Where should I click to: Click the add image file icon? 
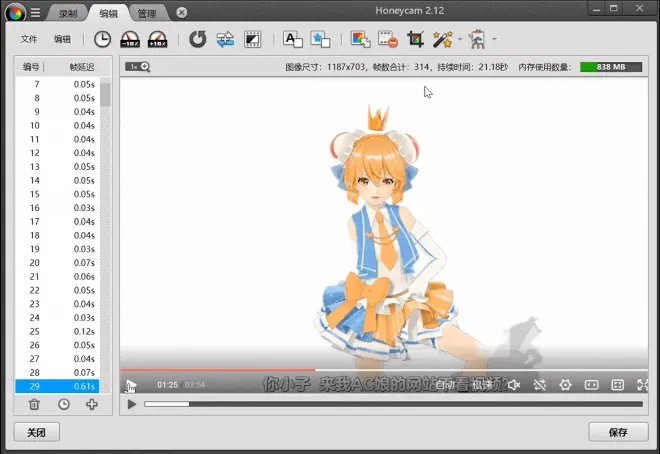click(x=361, y=39)
